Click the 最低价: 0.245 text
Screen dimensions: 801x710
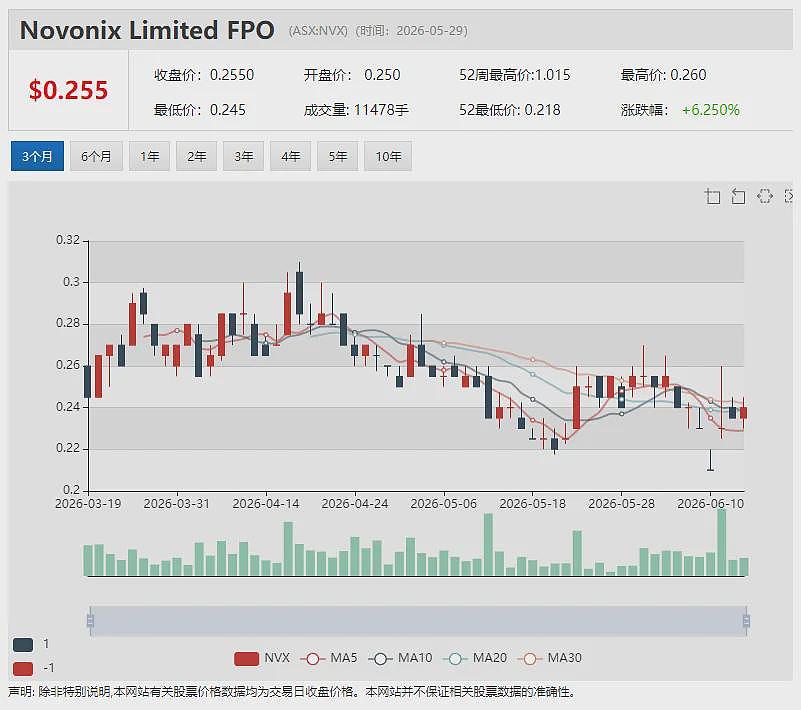coord(200,110)
